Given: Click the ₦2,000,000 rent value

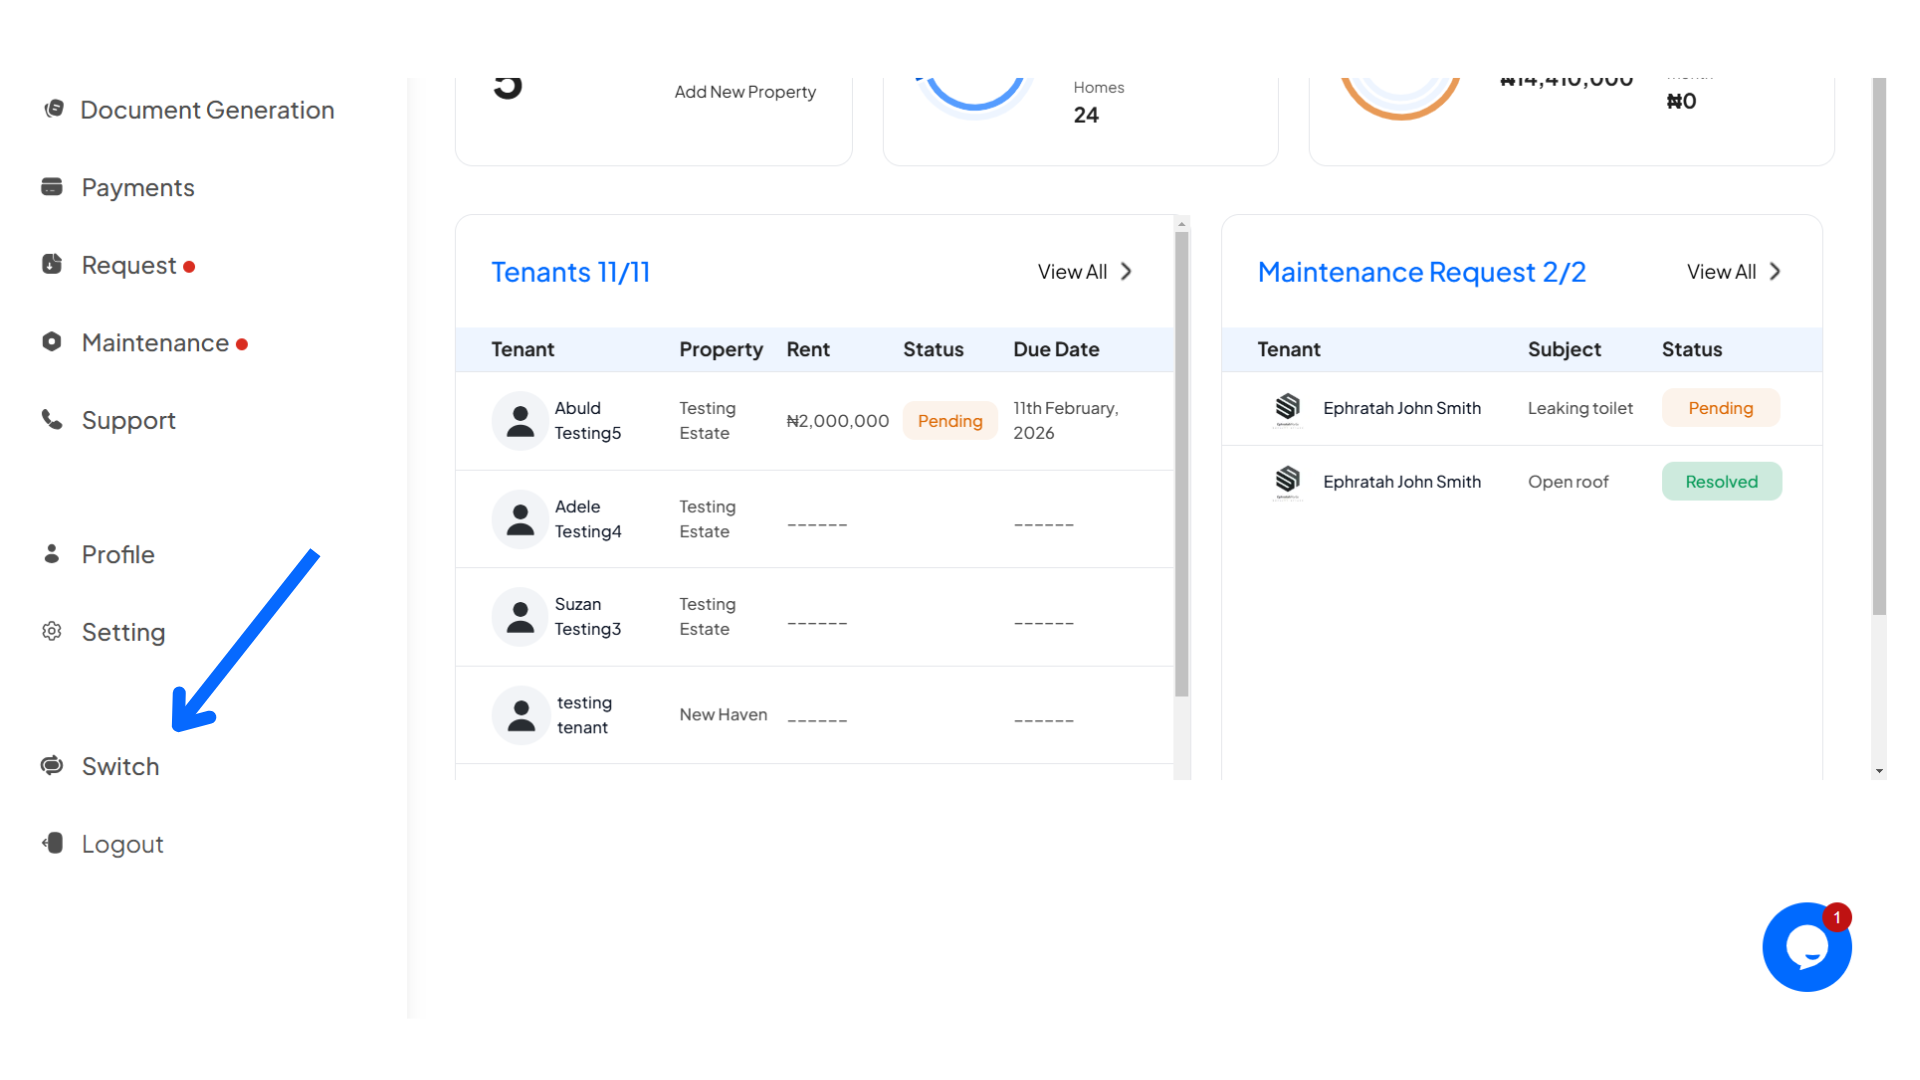Looking at the screenshot, I should (x=838, y=421).
